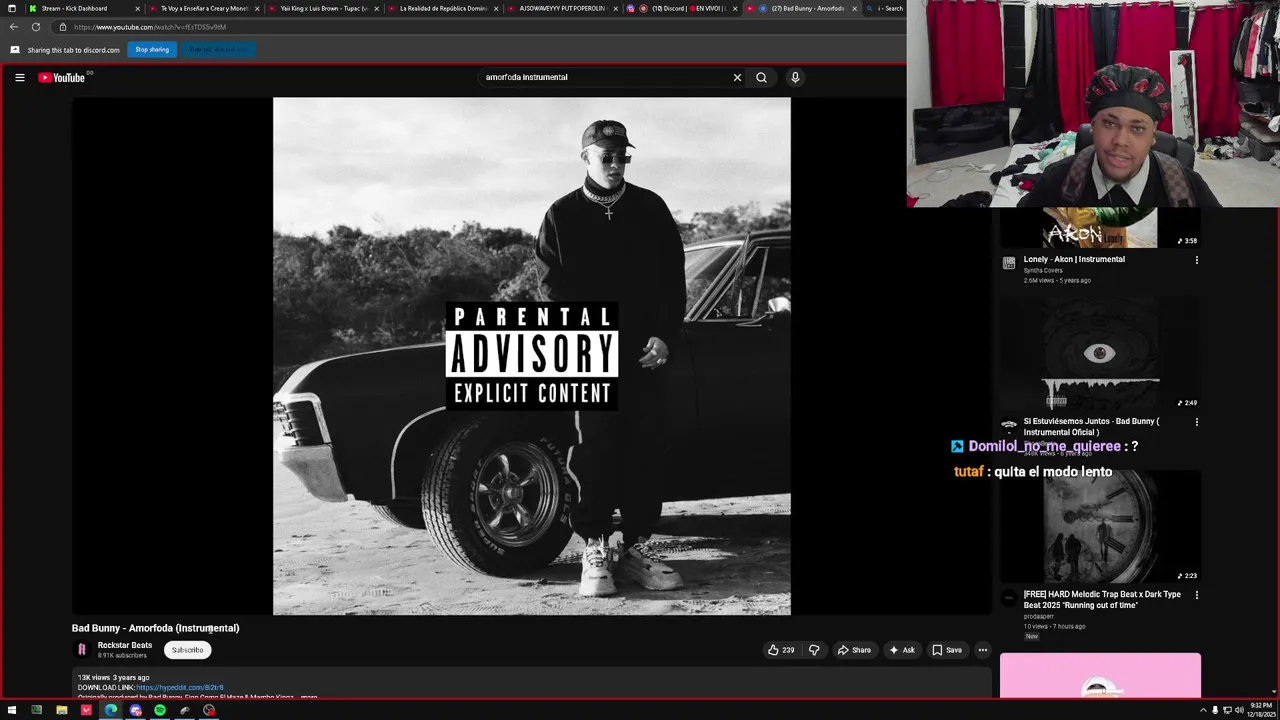Open Si Estuviésemos Juntos instrumental thumbnail
This screenshot has width=1280, height=720.
click(1100, 352)
